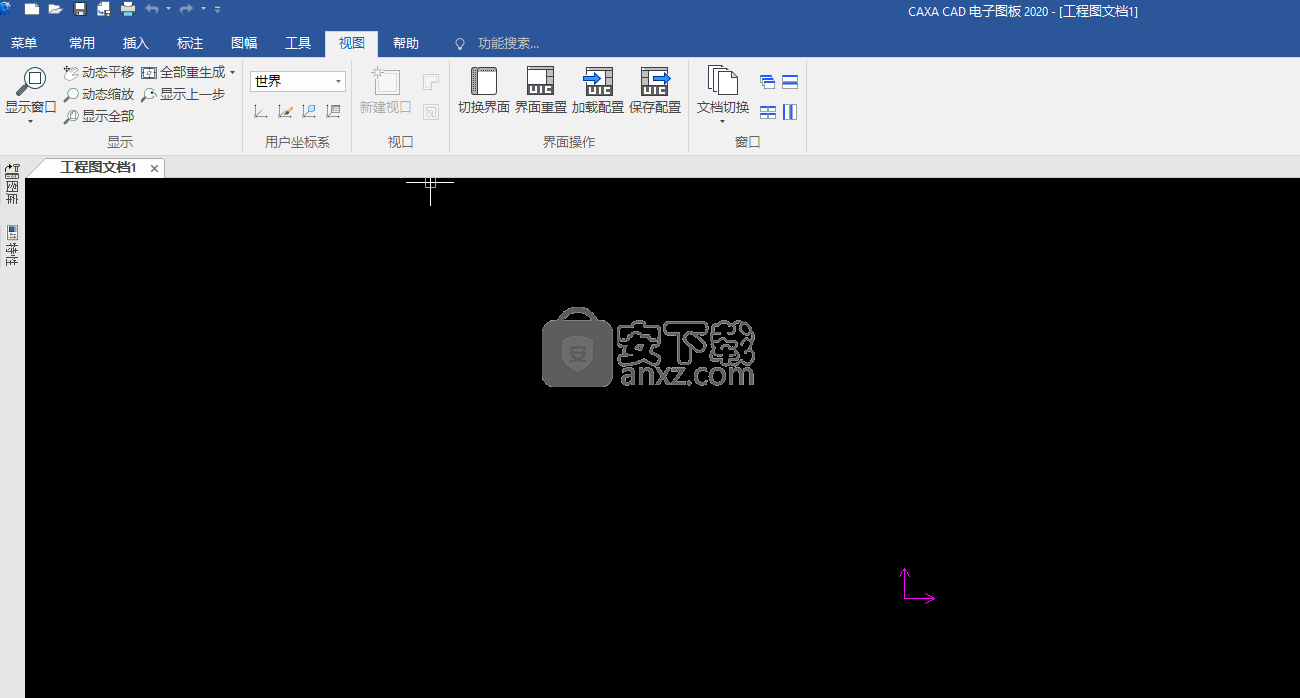The width and height of the screenshot is (1300, 698).
Task: Undo the last action with the Undo arrow
Action: (152, 9)
